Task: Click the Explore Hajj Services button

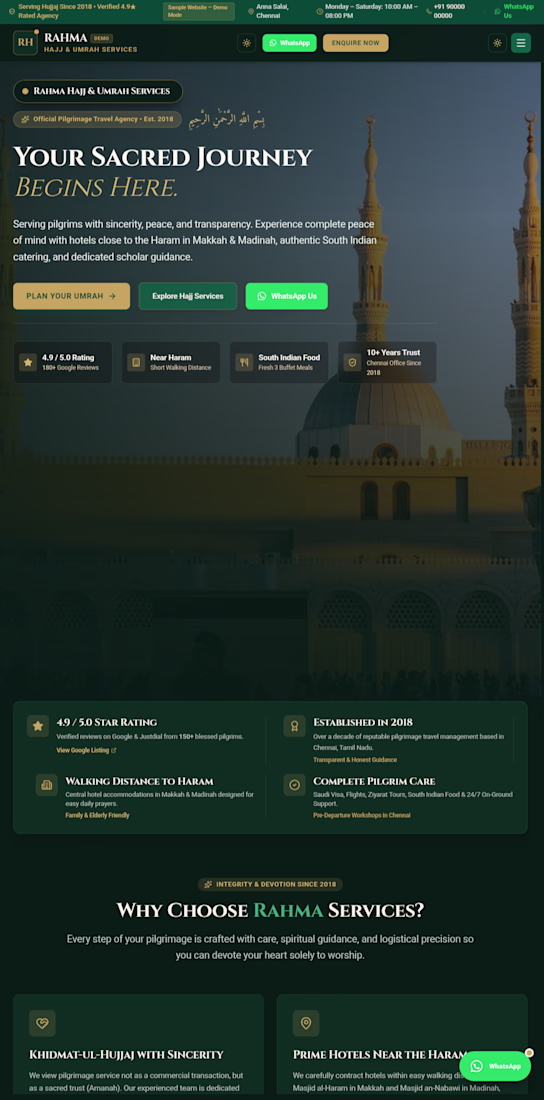Action: (187, 296)
